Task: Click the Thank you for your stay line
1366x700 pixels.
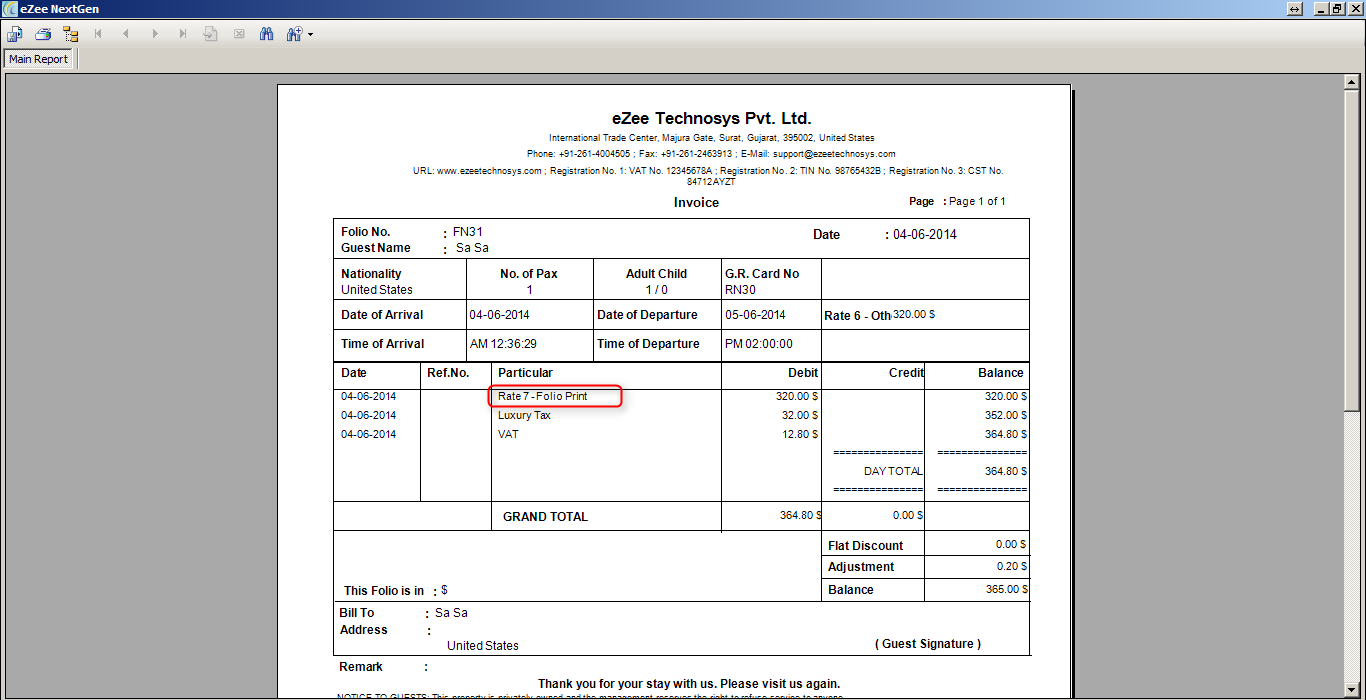Action: (x=689, y=684)
